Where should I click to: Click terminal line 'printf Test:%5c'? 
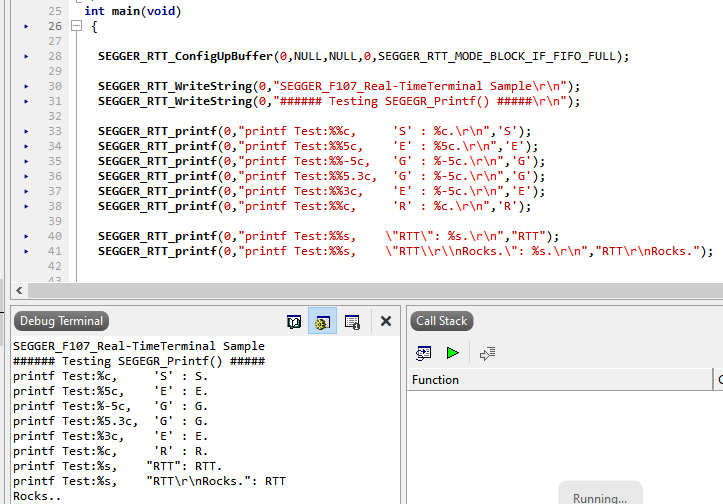111,391
